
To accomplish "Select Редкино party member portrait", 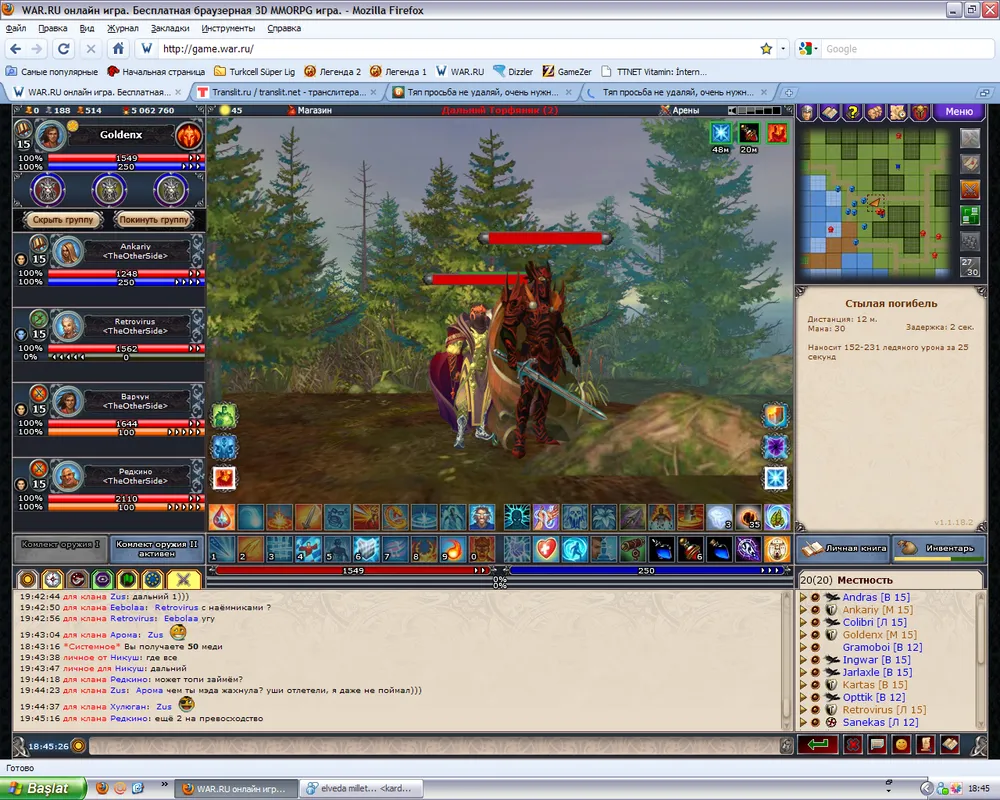I will [67, 476].
